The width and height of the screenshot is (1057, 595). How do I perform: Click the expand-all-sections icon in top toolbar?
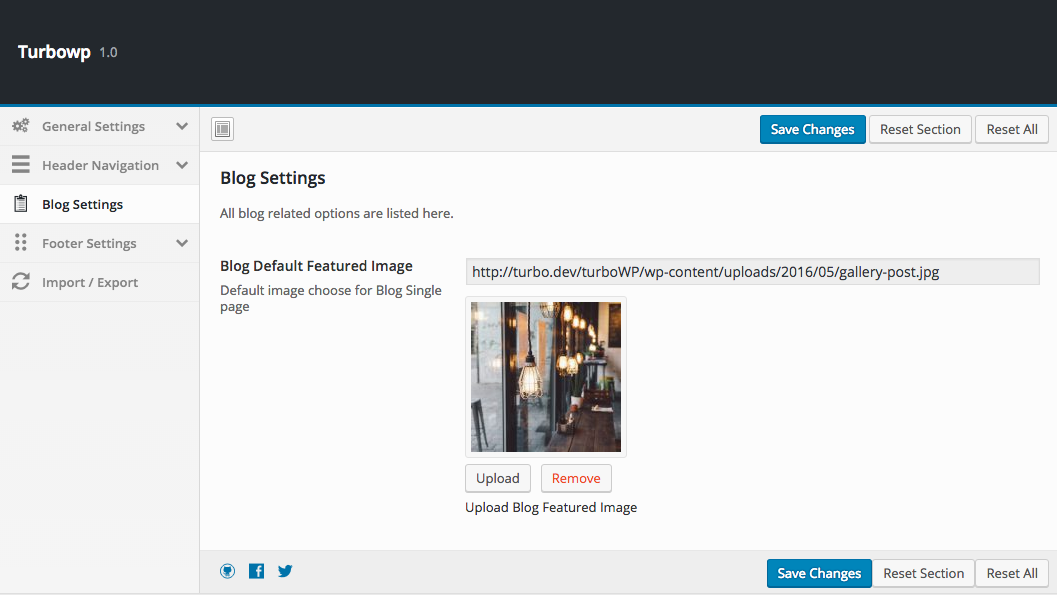click(222, 129)
